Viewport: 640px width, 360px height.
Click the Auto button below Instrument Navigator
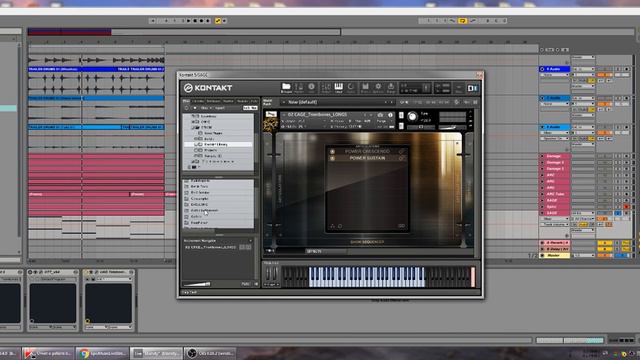click(x=245, y=284)
